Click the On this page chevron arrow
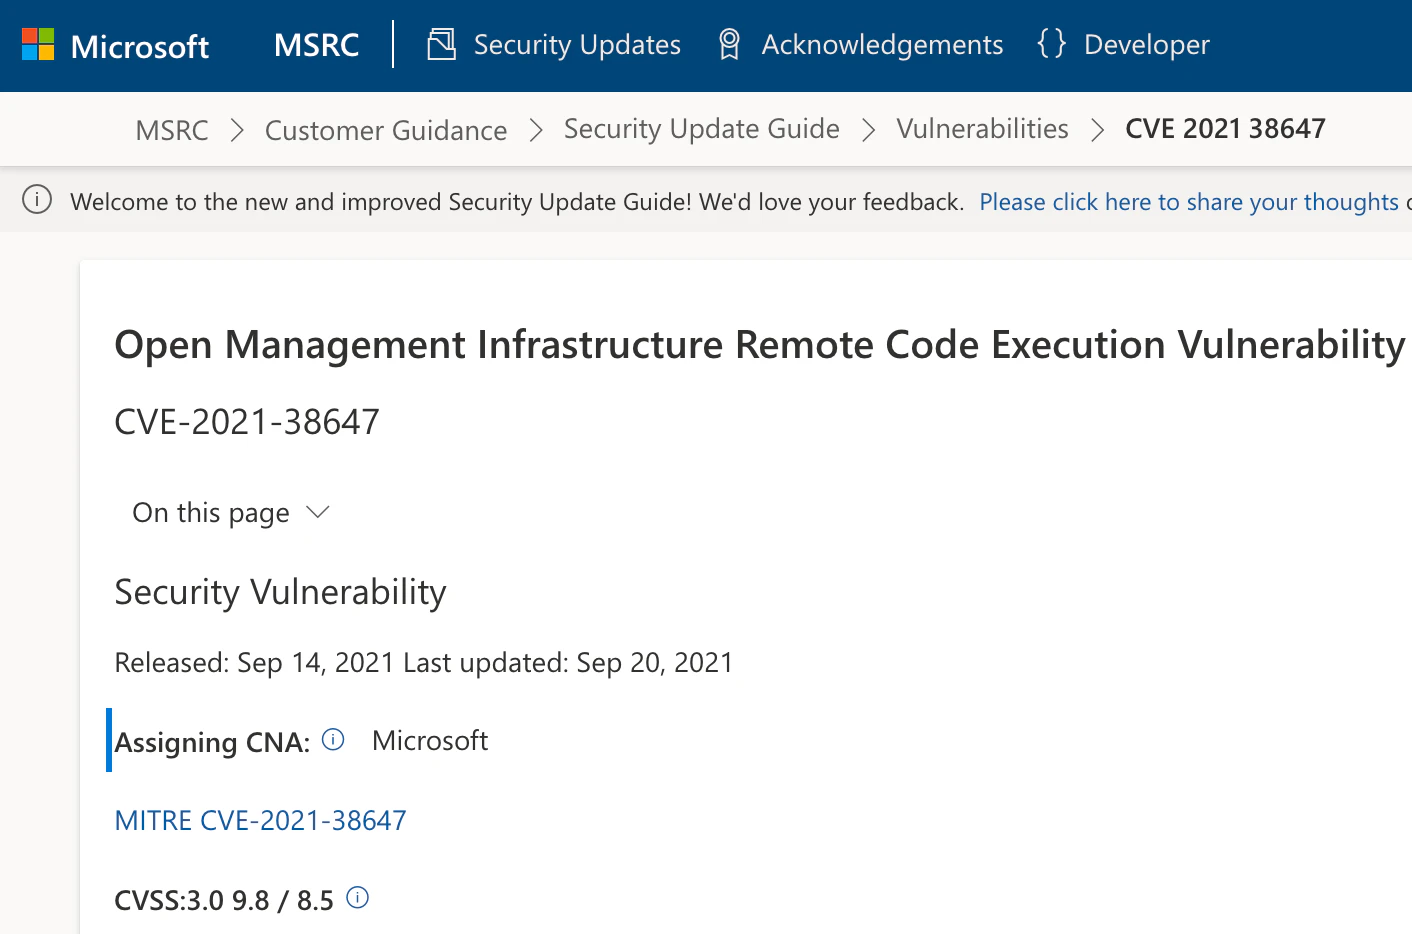 [x=318, y=512]
